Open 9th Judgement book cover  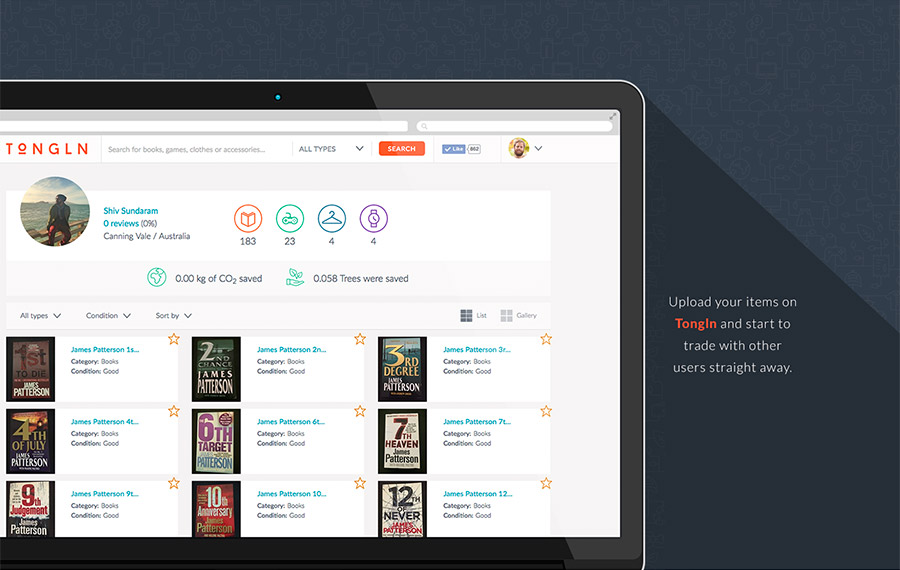30,509
